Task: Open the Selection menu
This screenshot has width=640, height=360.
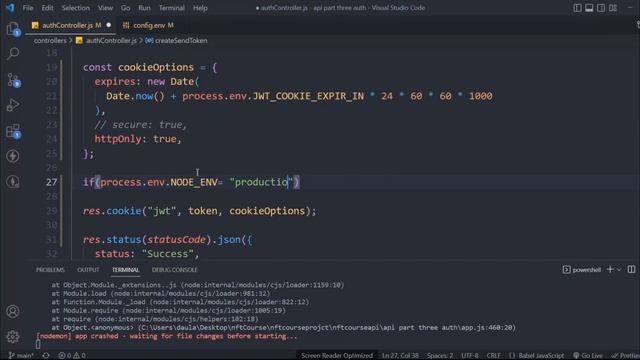Action: 76,8
